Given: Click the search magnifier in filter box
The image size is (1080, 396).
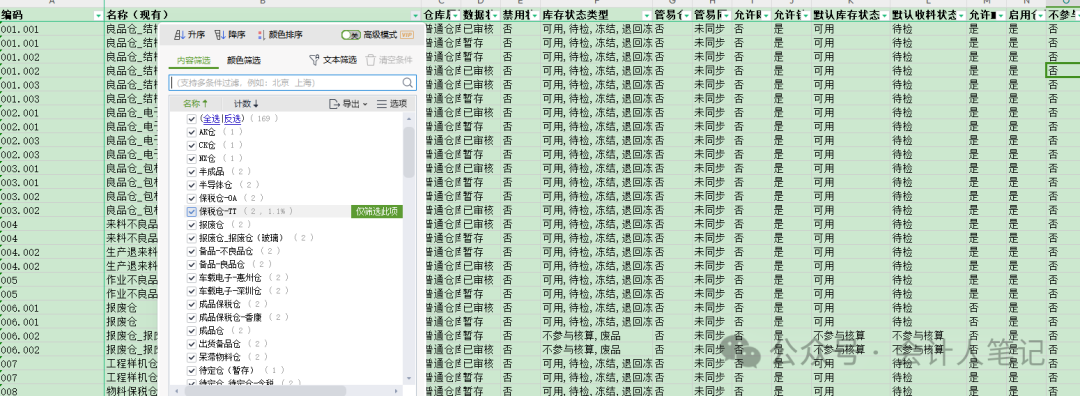Looking at the screenshot, I should (408, 83).
